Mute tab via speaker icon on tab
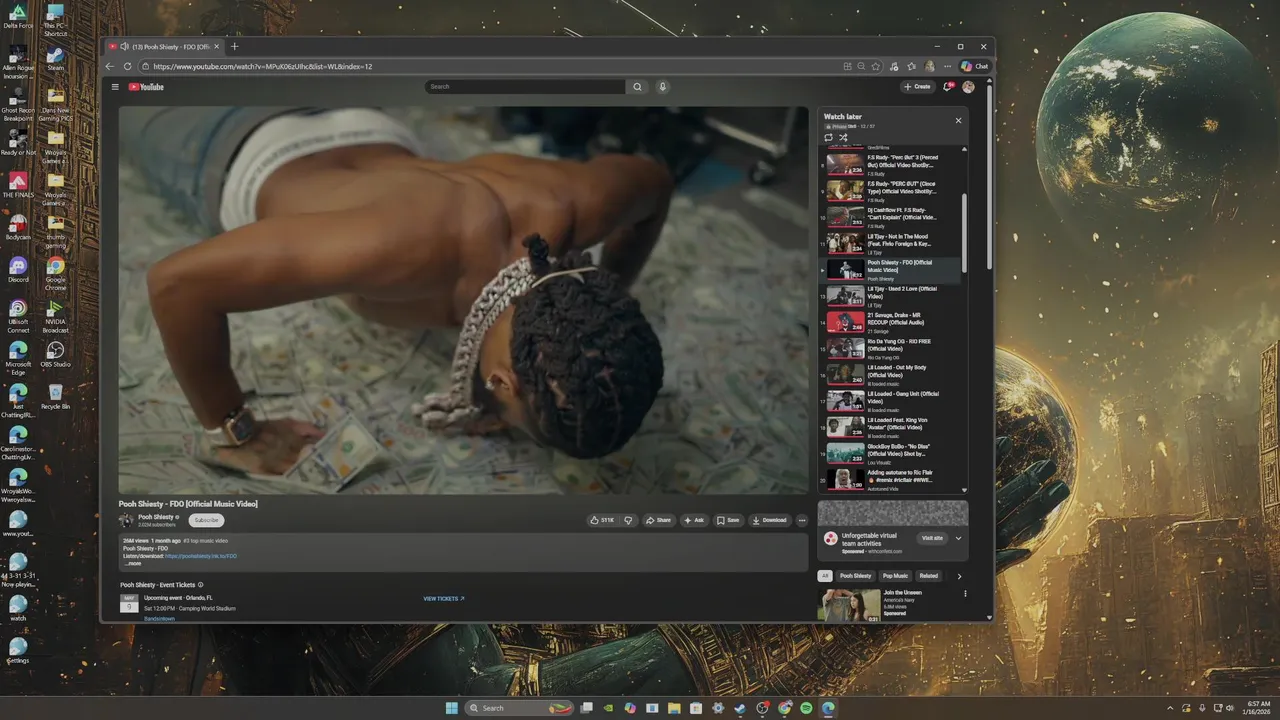The image size is (1280, 720). 123,47
